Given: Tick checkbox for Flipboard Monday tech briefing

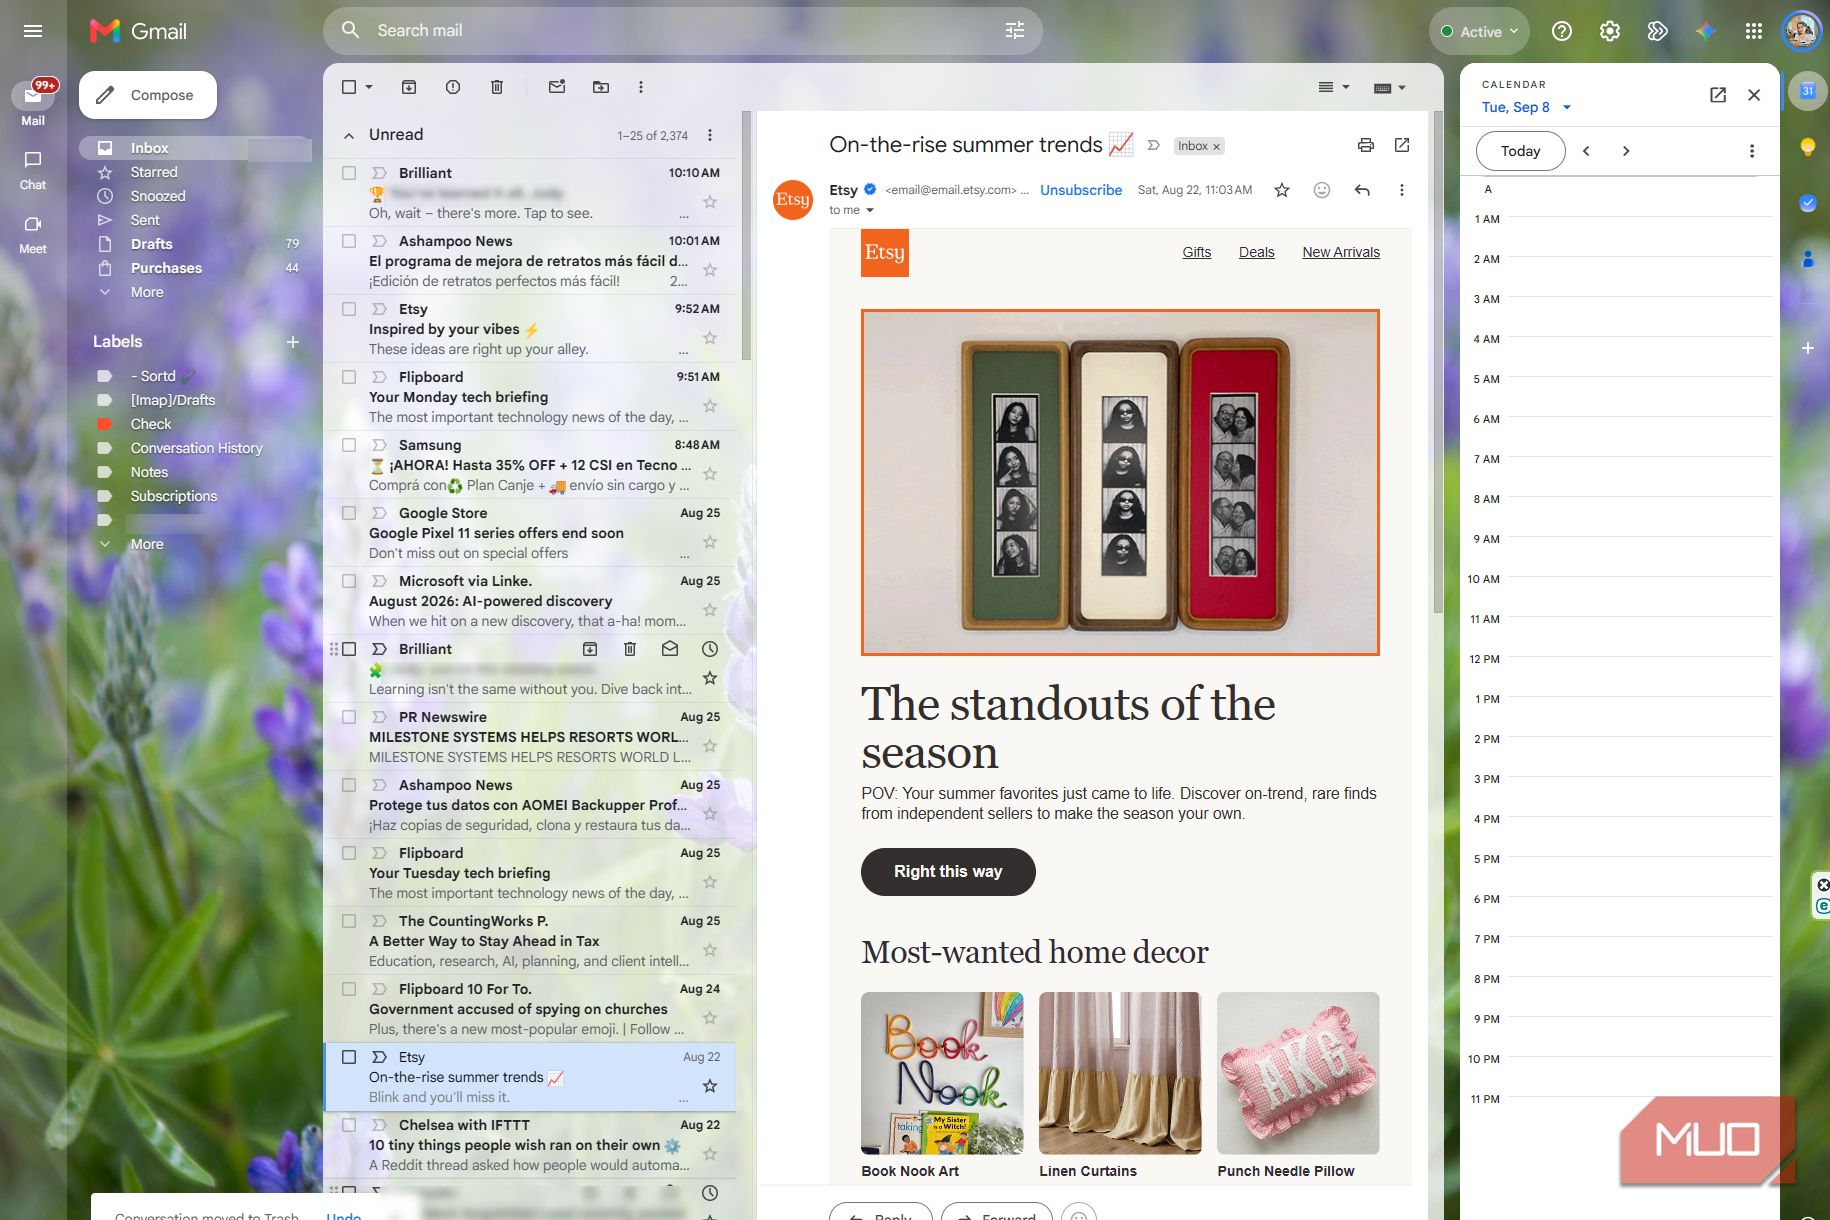Looking at the screenshot, I should coord(349,377).
